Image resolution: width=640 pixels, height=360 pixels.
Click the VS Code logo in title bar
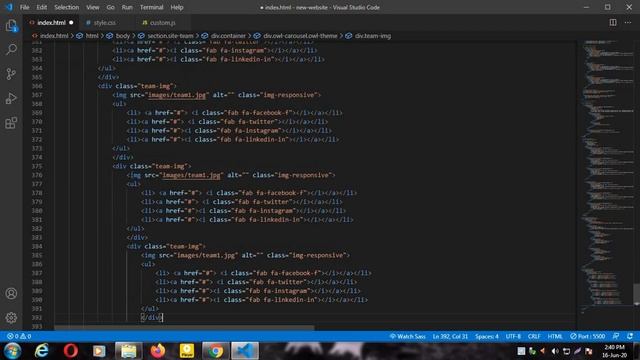coord(9,7)
